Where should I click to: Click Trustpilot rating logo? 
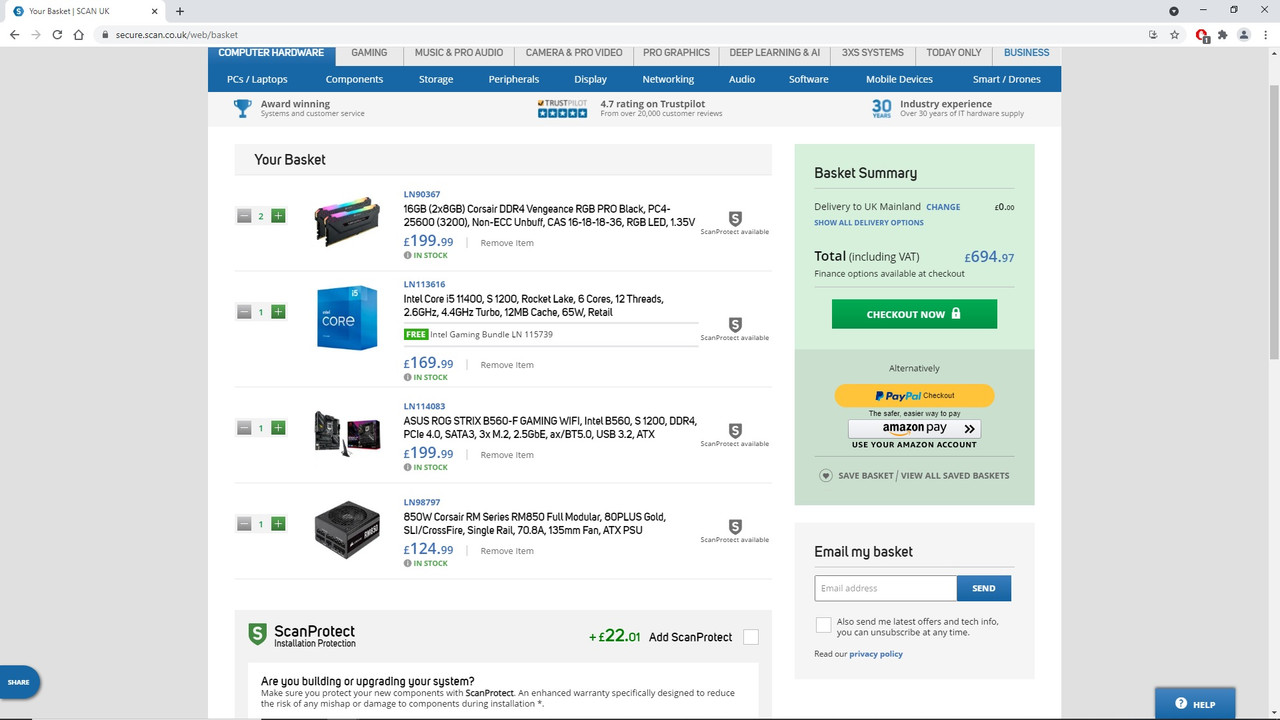562,108
